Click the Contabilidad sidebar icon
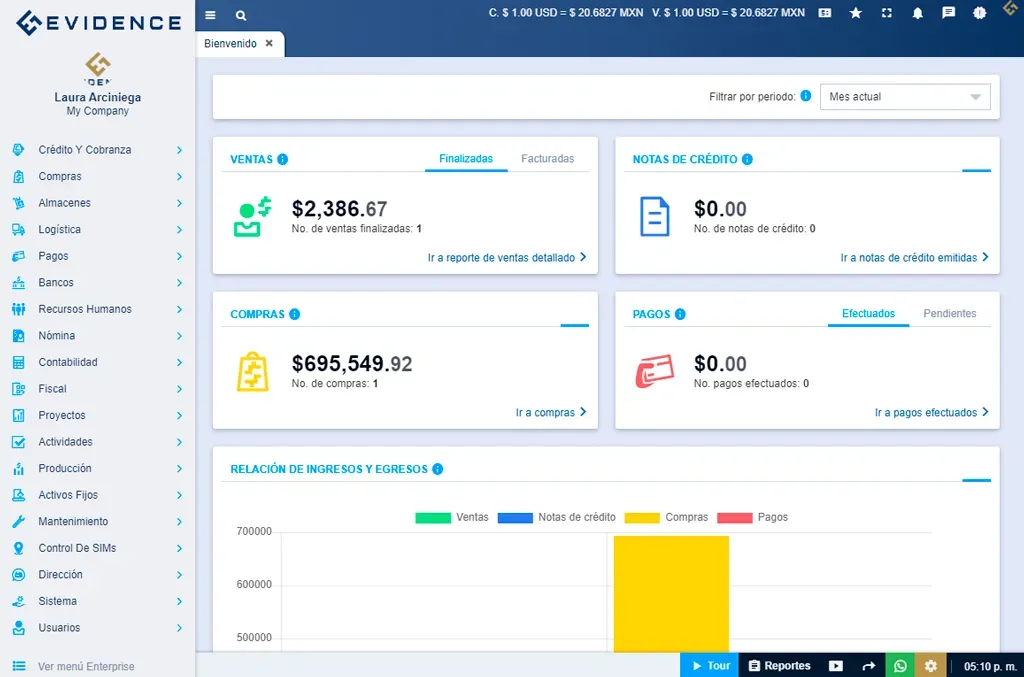Viewport: 1024px width, 677px height. (18, 362)
